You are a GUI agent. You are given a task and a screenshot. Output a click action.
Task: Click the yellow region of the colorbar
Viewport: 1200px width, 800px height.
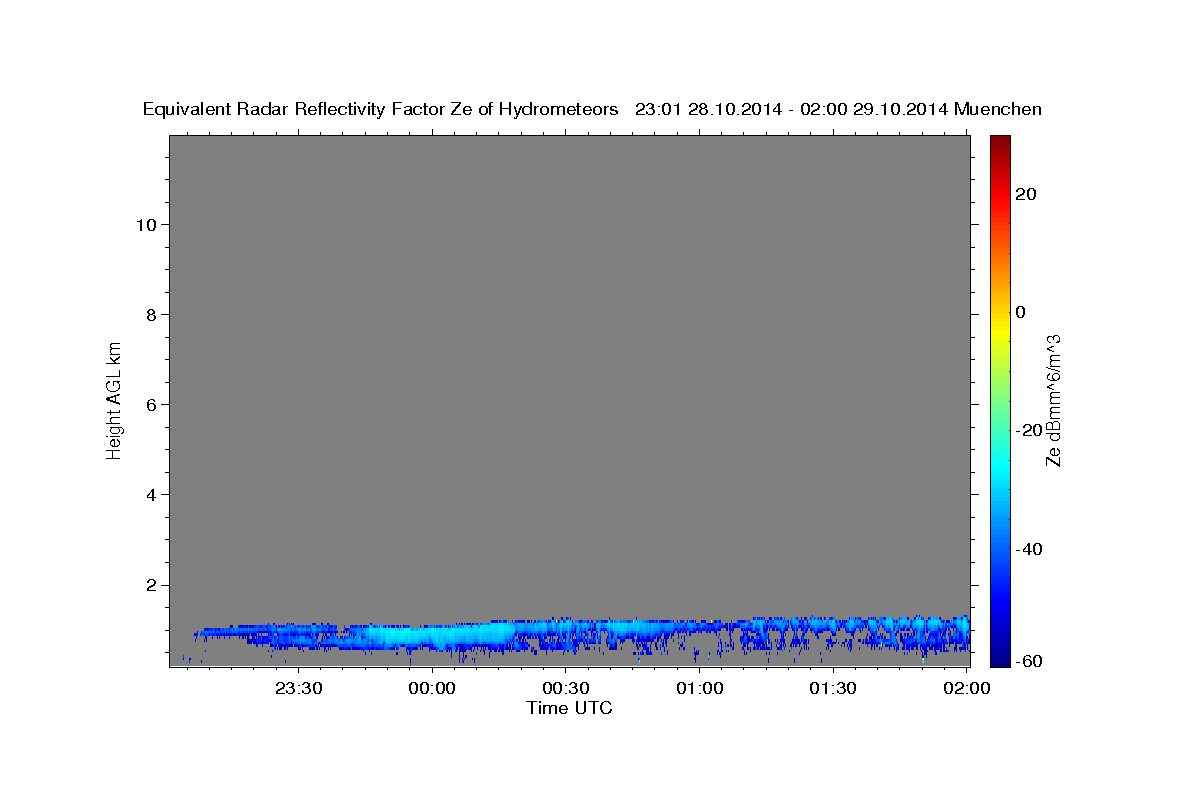[x=999, y=330]
